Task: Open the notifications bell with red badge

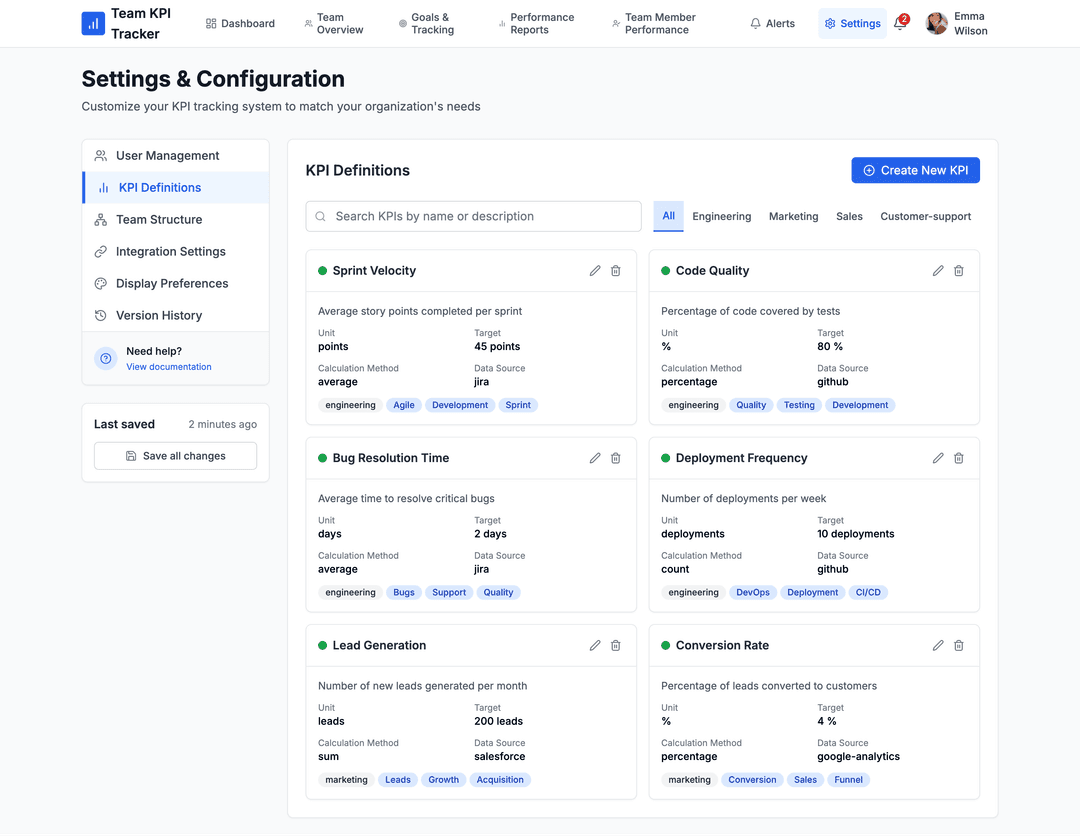Action: pos(900,24)
